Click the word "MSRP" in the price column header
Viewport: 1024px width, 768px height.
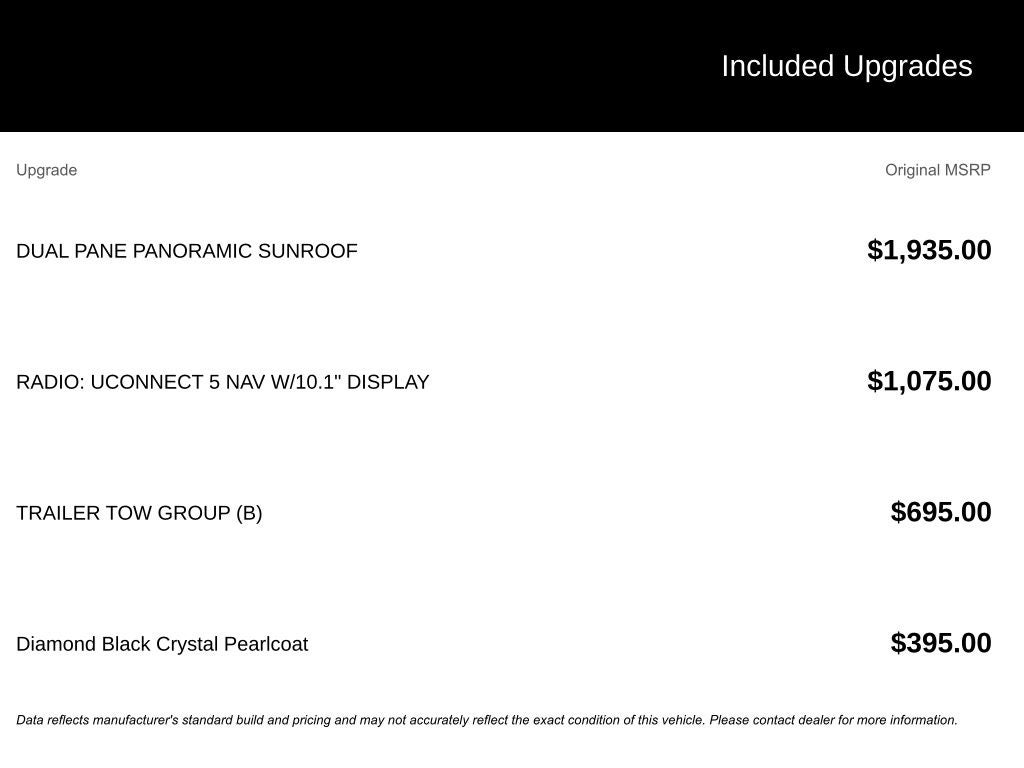point(967,170)
